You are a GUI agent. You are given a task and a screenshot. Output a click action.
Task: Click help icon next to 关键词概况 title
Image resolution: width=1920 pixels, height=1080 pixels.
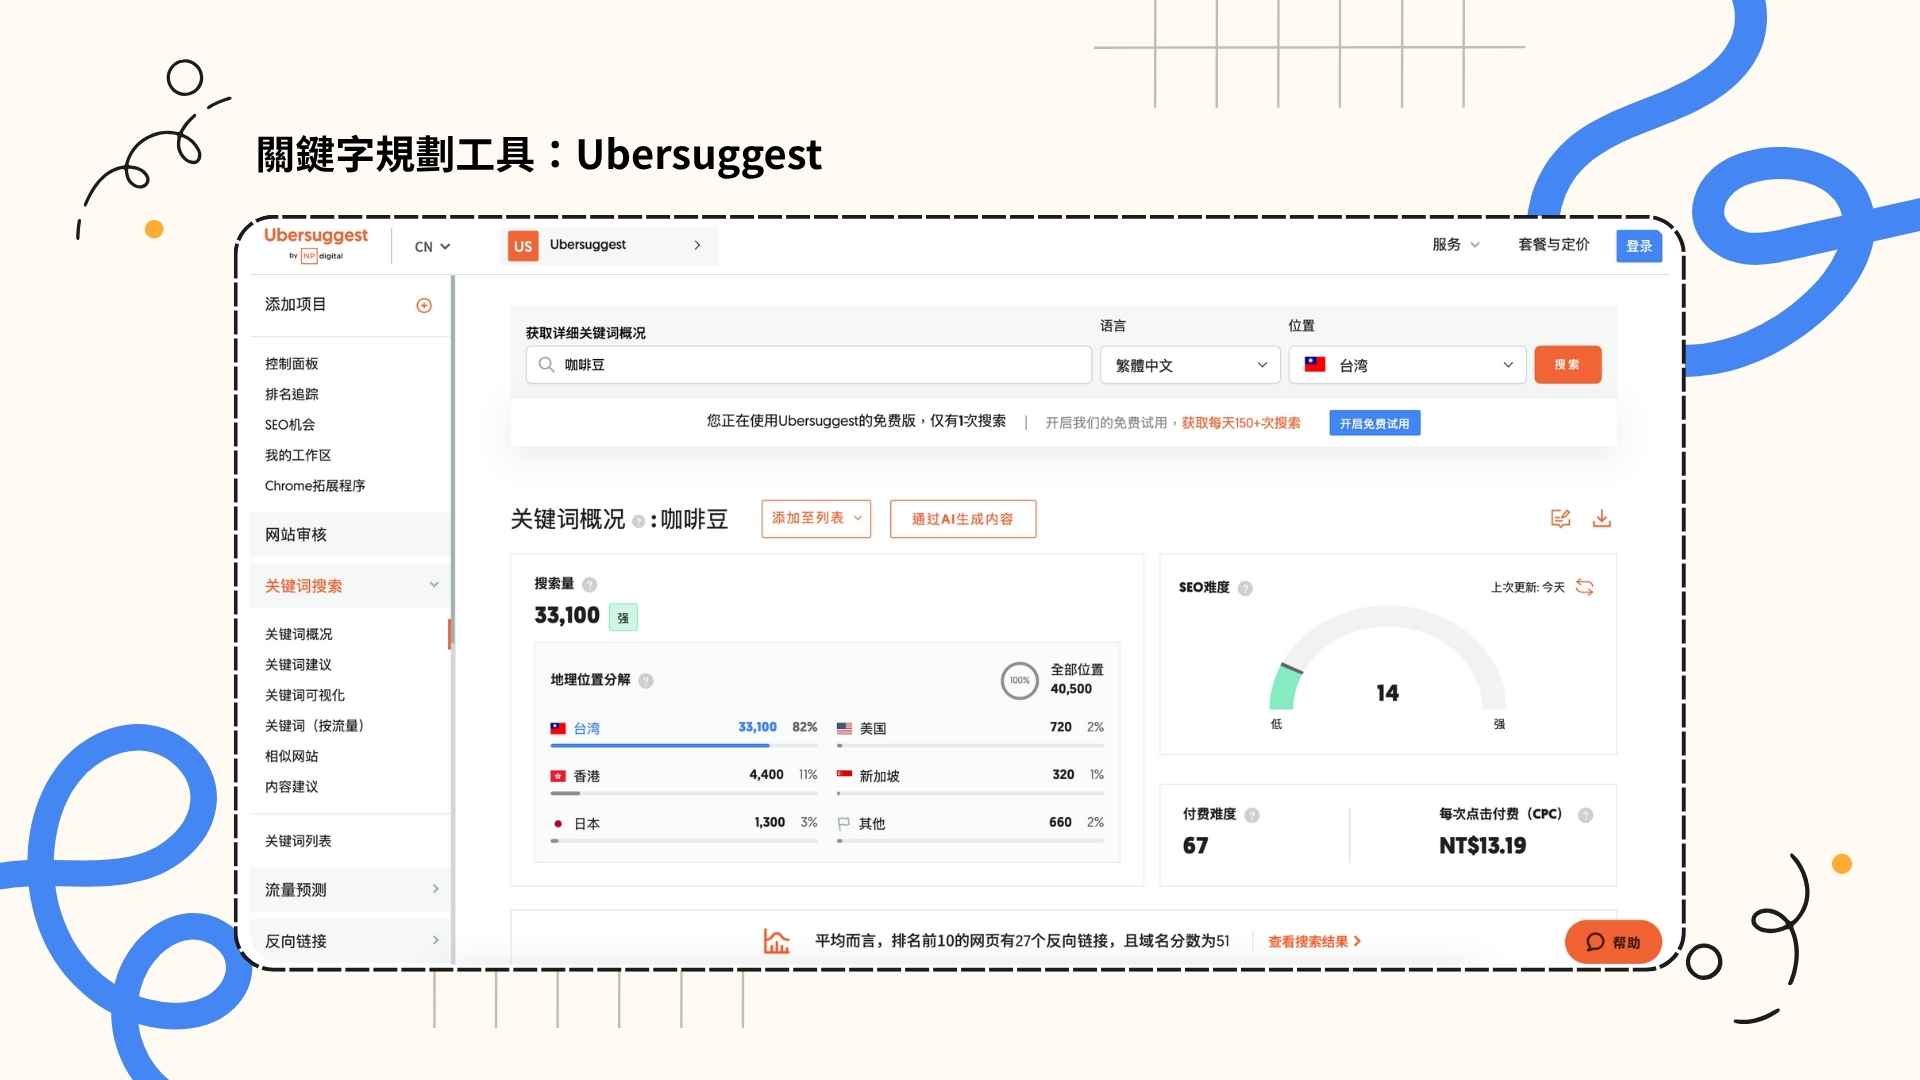638,521
